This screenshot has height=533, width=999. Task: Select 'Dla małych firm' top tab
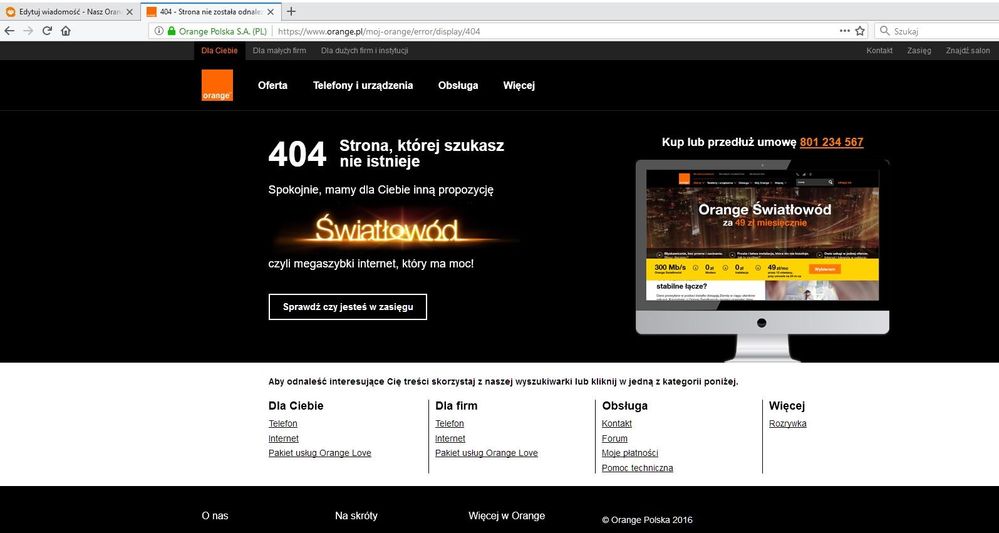point(279,50)
